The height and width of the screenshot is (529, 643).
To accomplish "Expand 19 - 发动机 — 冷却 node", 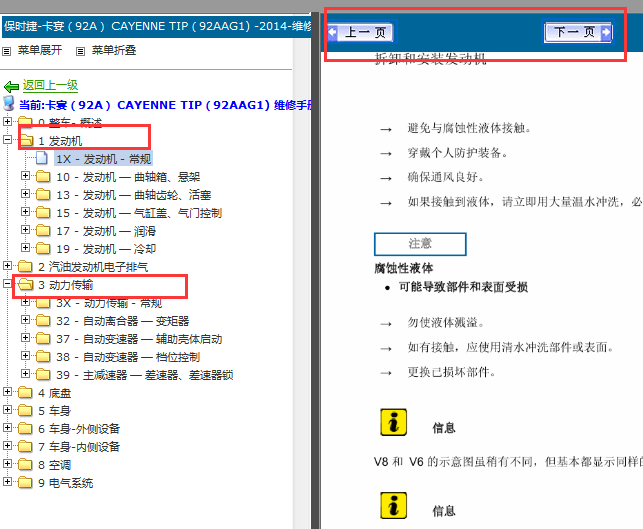I will (x=25, y=248).
